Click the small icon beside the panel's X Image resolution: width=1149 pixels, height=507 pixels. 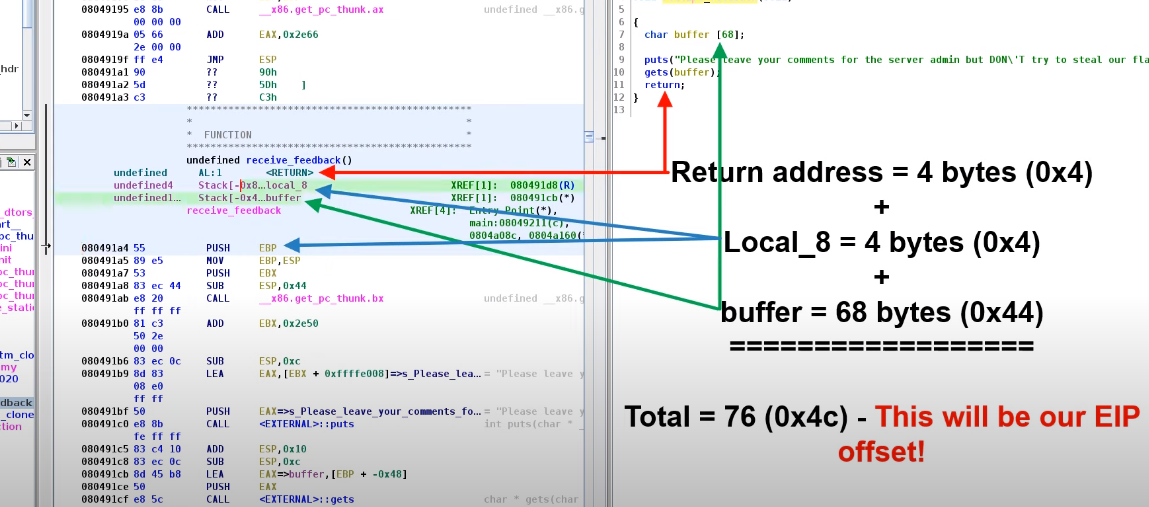click(13, 161)
